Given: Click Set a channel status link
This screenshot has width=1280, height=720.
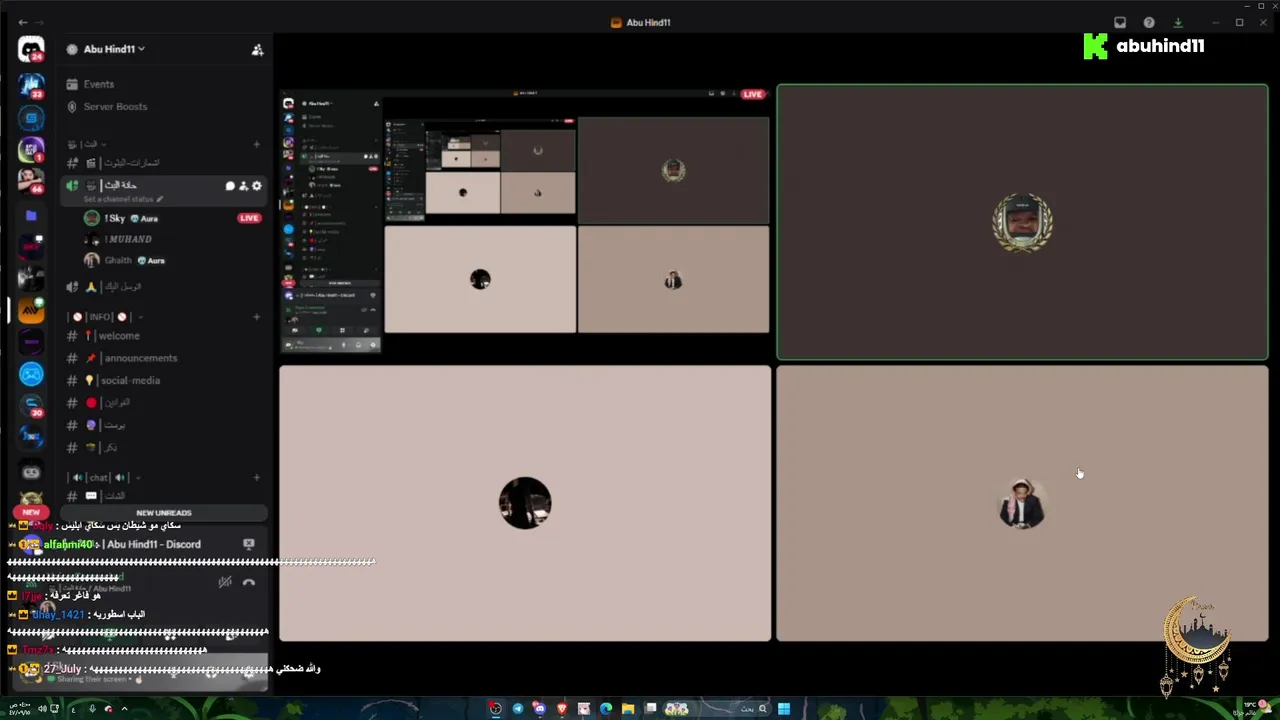Looking at the screenshot, I should (123, 199).
